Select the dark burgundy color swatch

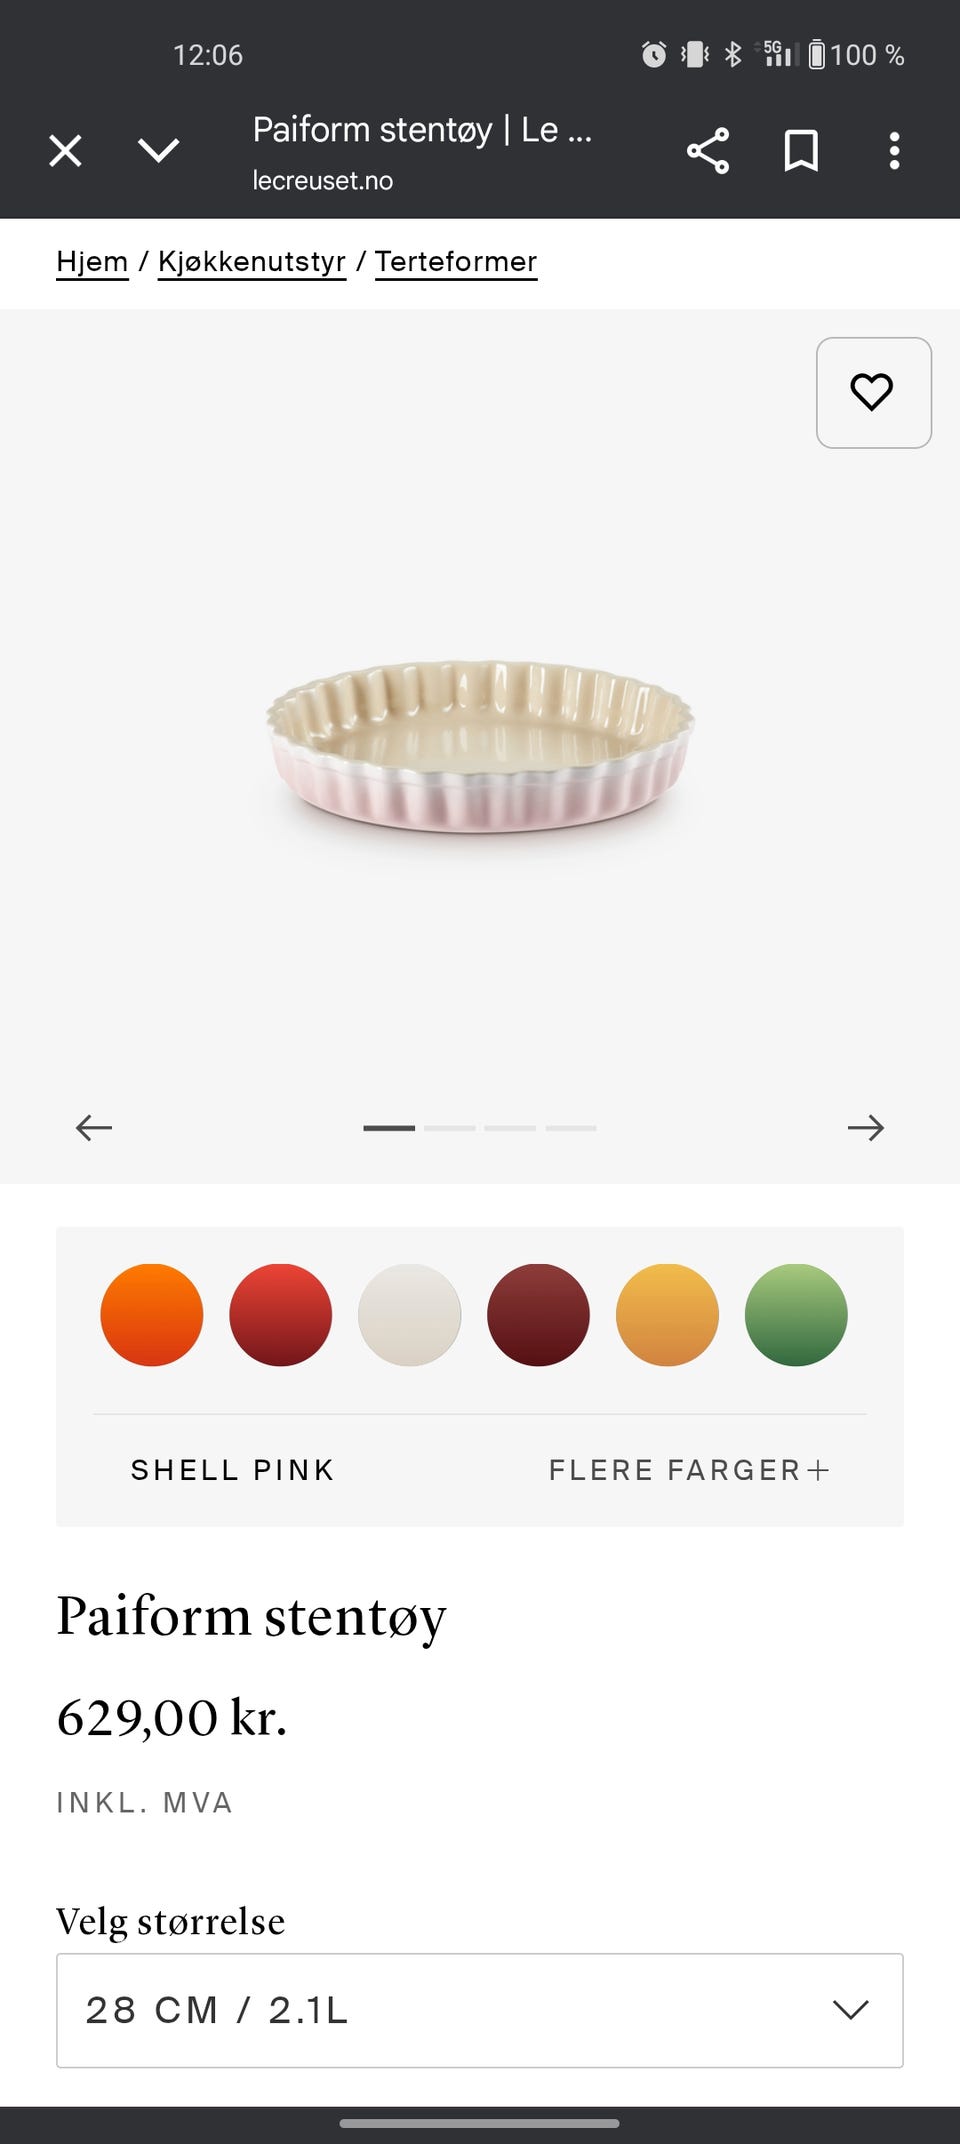(x=538, y=1315)
